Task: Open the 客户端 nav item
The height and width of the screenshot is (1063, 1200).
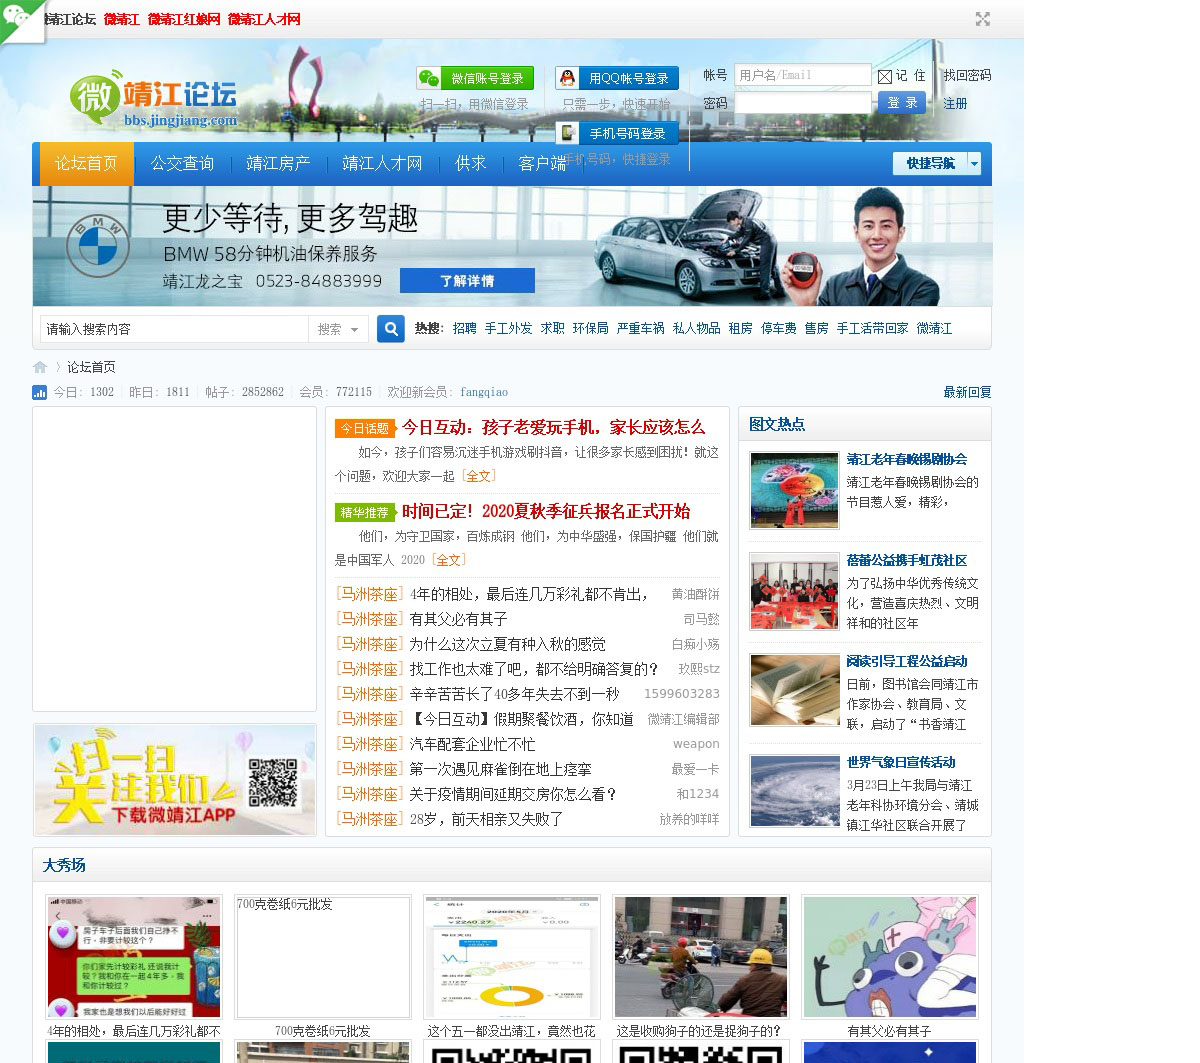Action: [542, 163]
